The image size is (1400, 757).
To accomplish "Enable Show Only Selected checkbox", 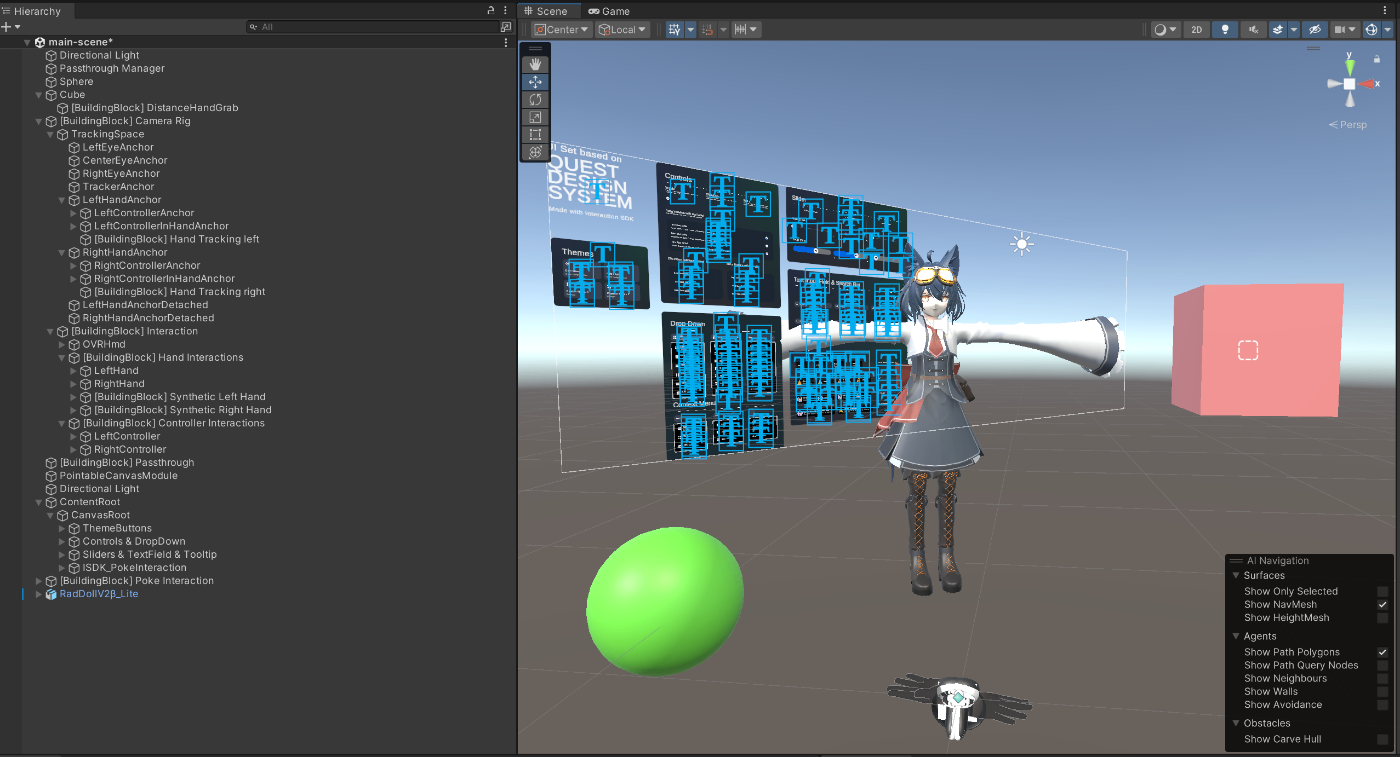I will pyautogui.click(x=1382, y=591).
